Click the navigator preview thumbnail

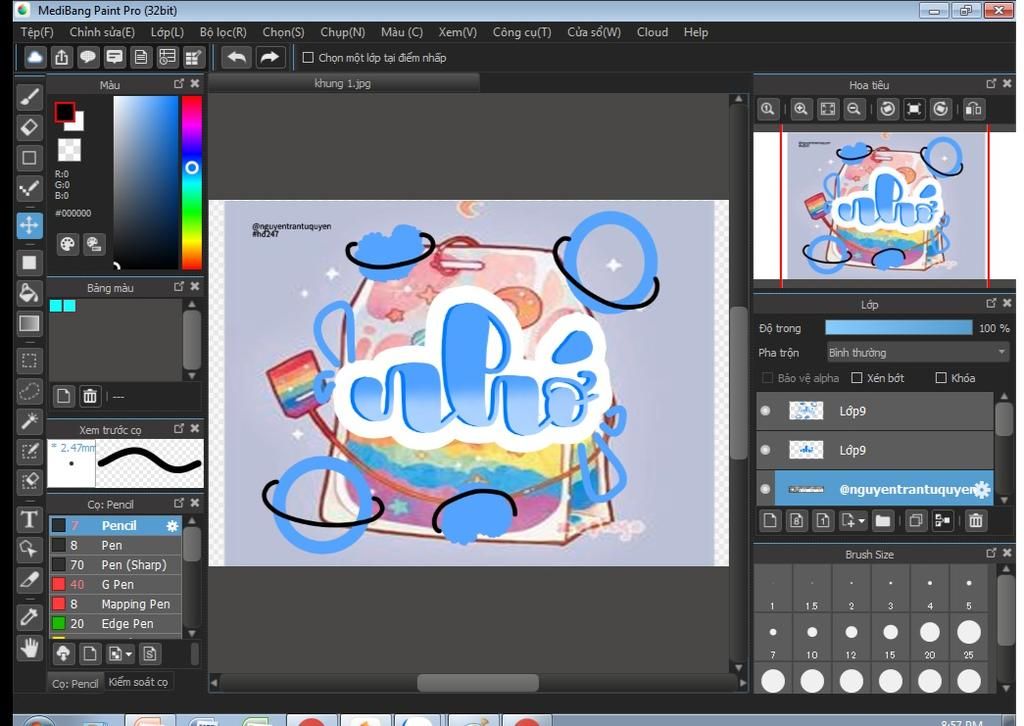(x=884, y=208)
